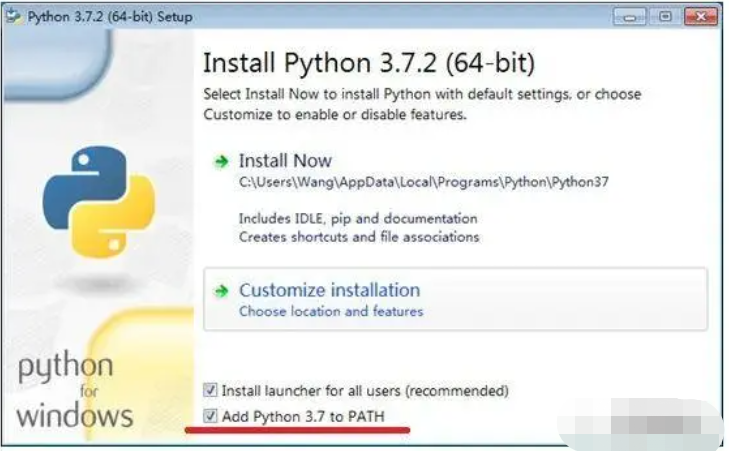Click the default install path under Install Now

pos(423,182)
